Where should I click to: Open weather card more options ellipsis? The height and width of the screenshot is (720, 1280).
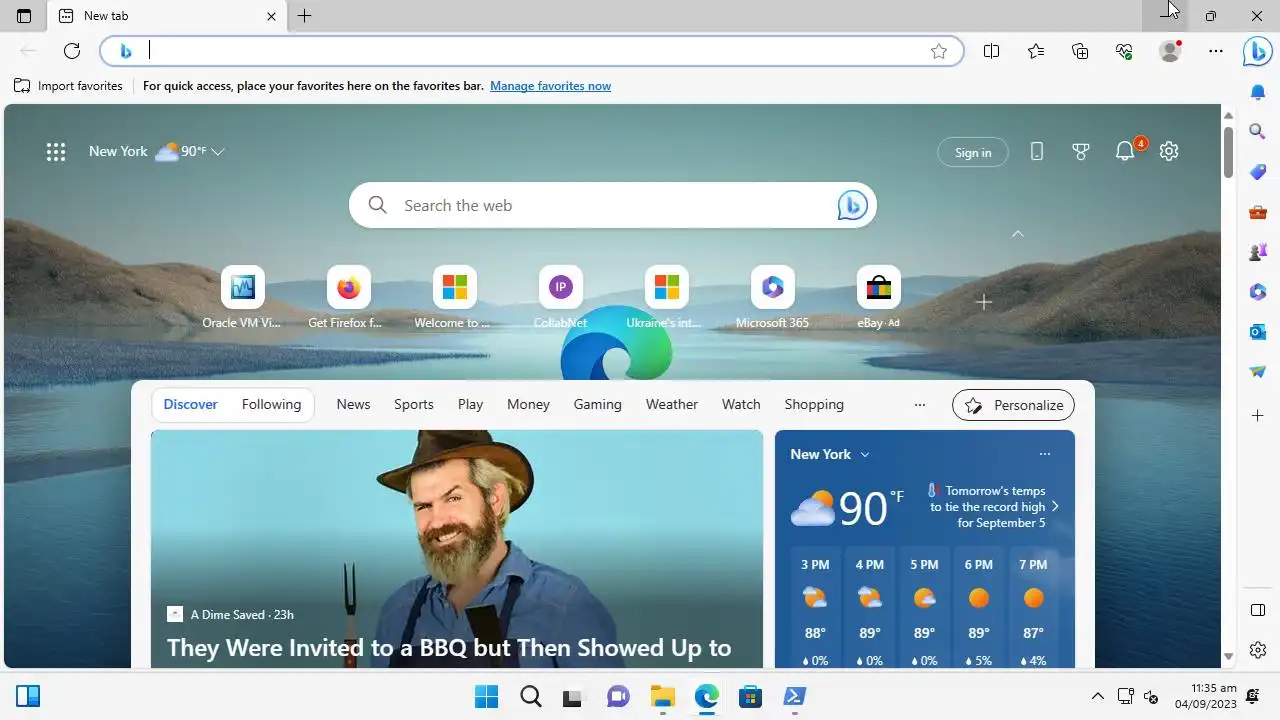pyautogui.click(x=1045, y=454)
